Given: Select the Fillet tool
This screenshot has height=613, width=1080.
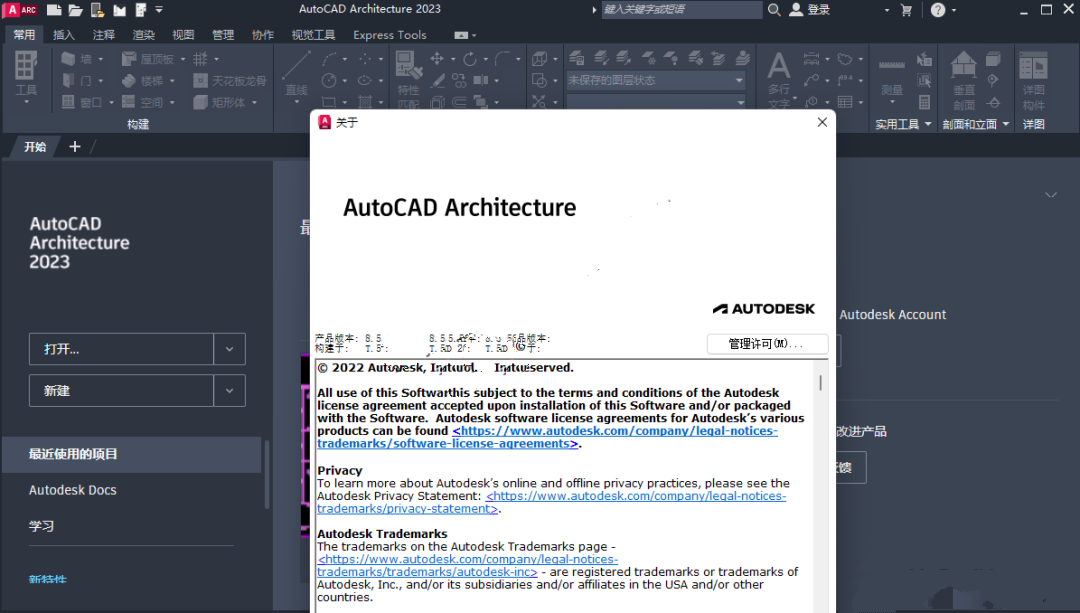Looking at the screenshot, I should click(502, 59).
